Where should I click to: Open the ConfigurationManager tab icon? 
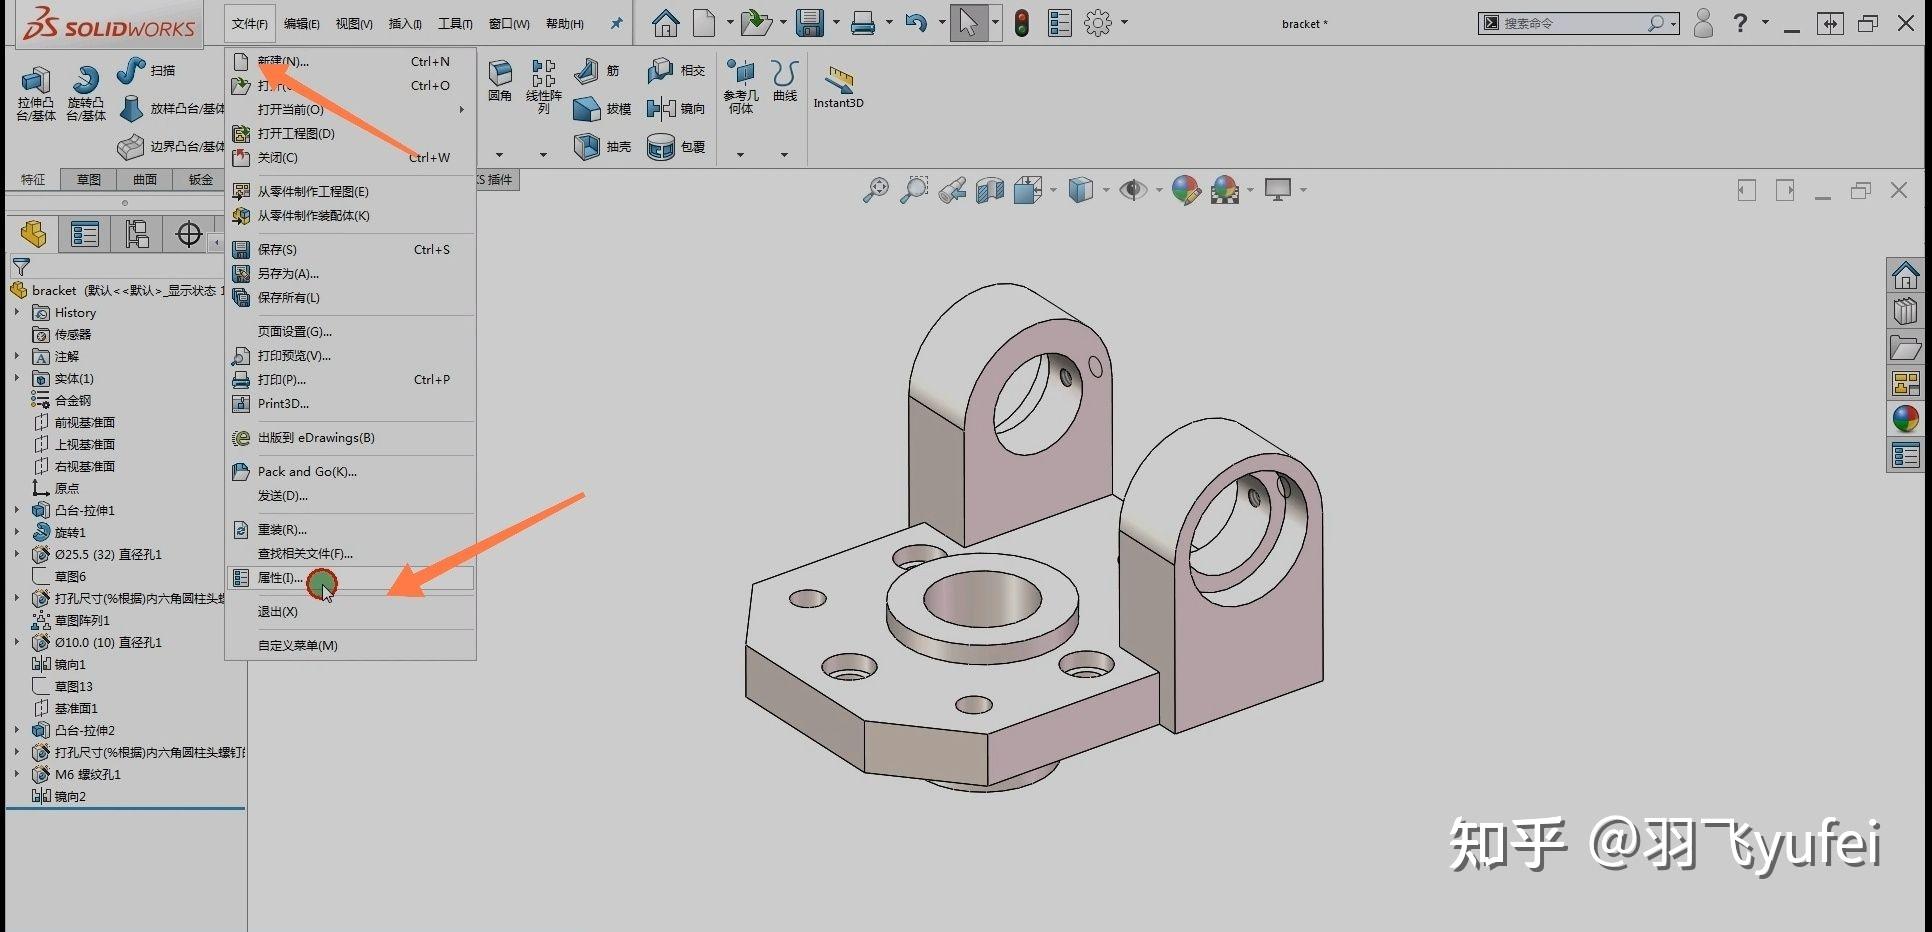[x=137, y=234]
